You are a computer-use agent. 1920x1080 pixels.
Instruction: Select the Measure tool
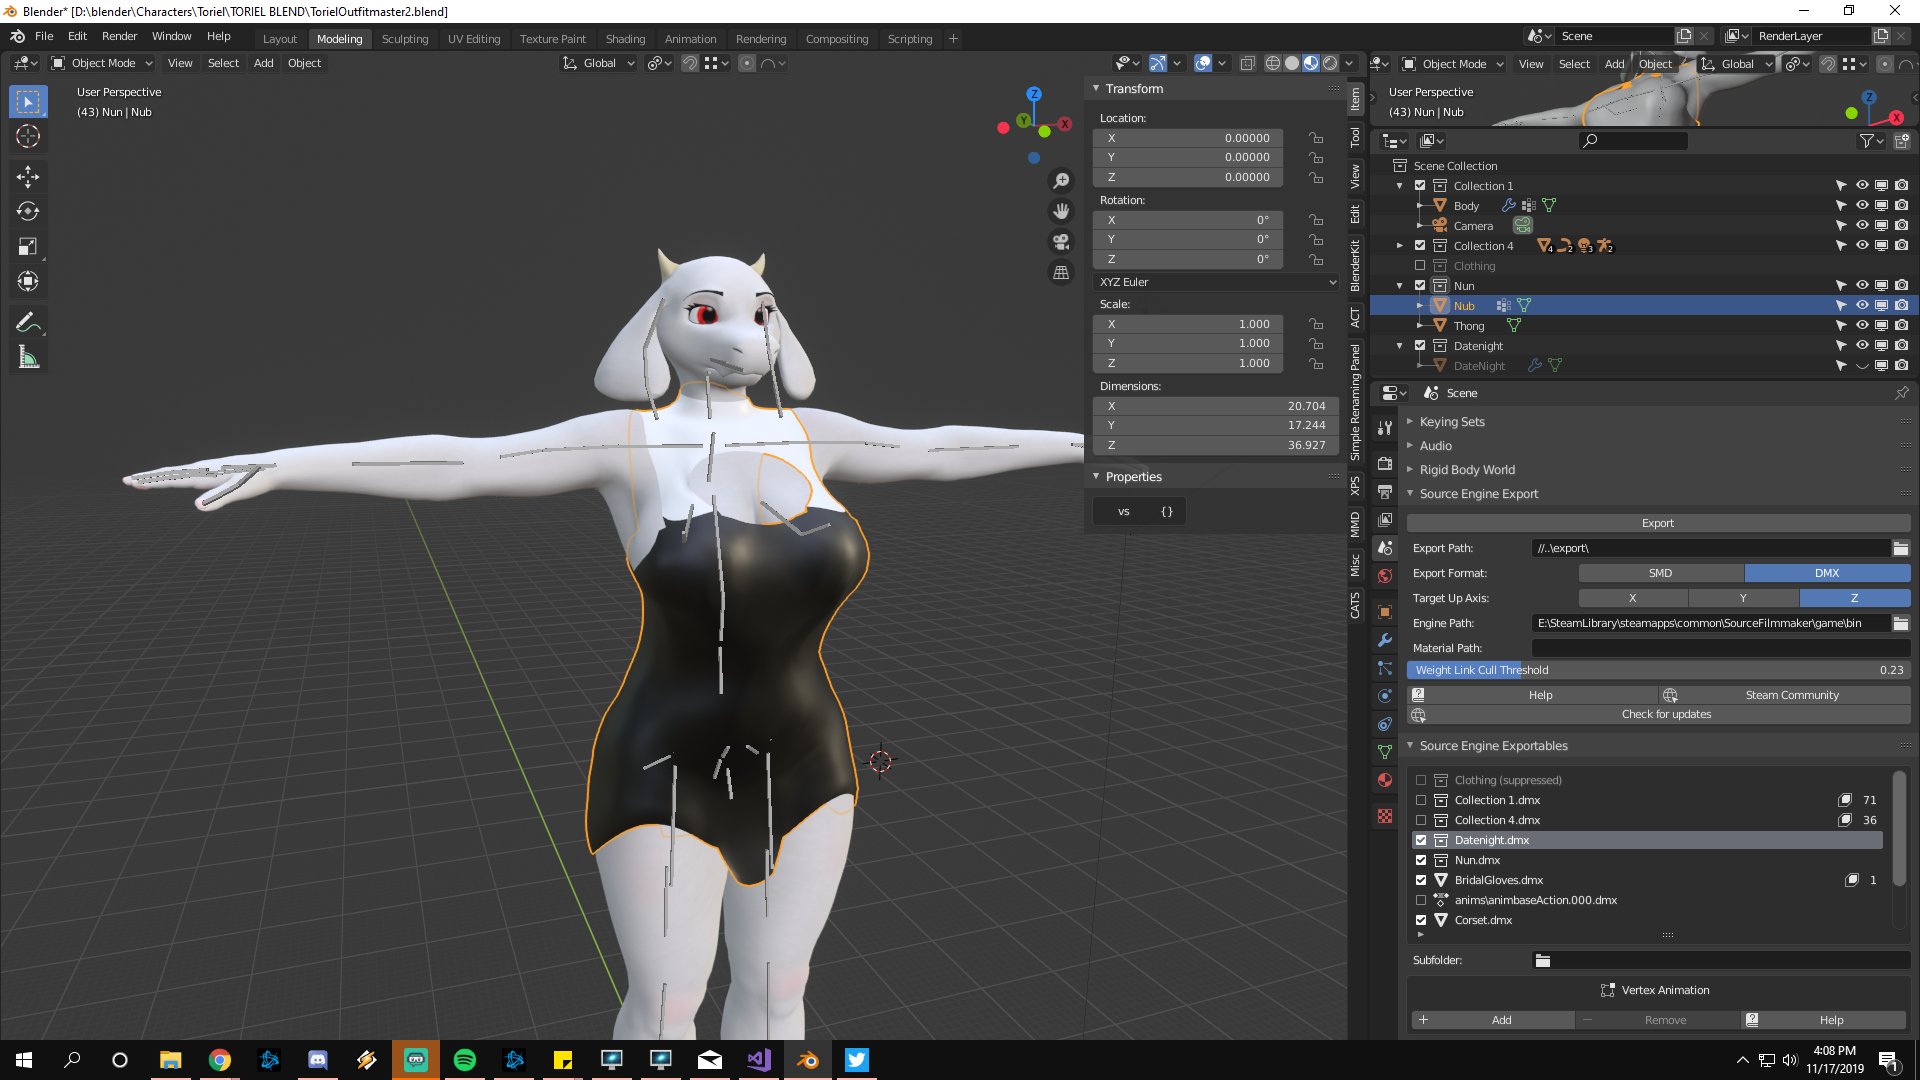click(28, 358)
